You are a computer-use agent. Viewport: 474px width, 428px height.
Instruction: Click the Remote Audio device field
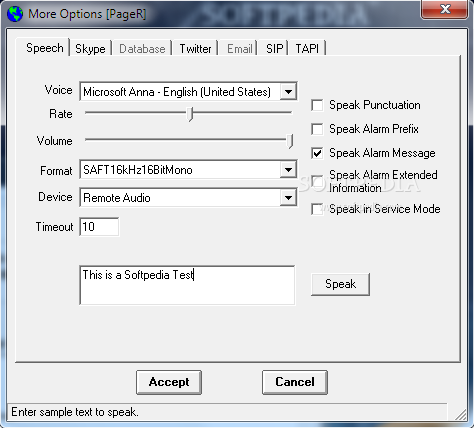[x=188, y=198]
